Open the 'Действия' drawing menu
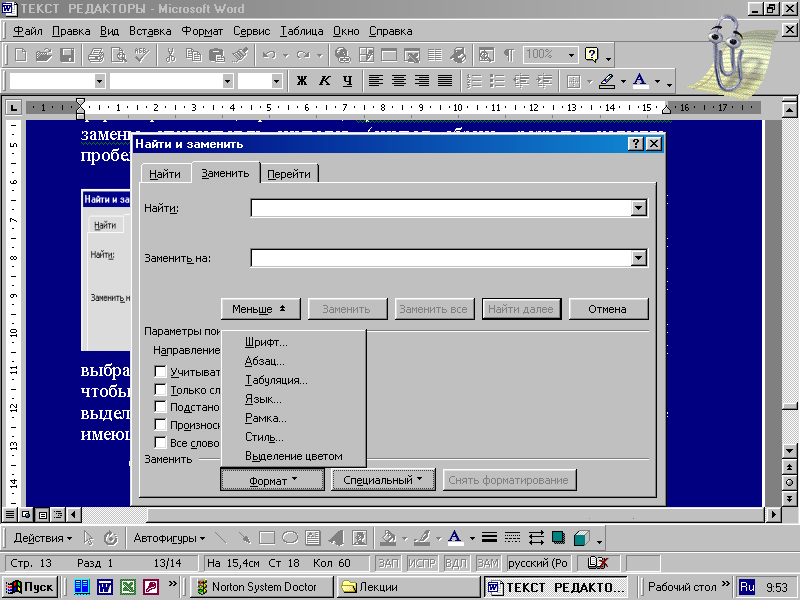Screen dimensions: 800x600 (43, 538)
